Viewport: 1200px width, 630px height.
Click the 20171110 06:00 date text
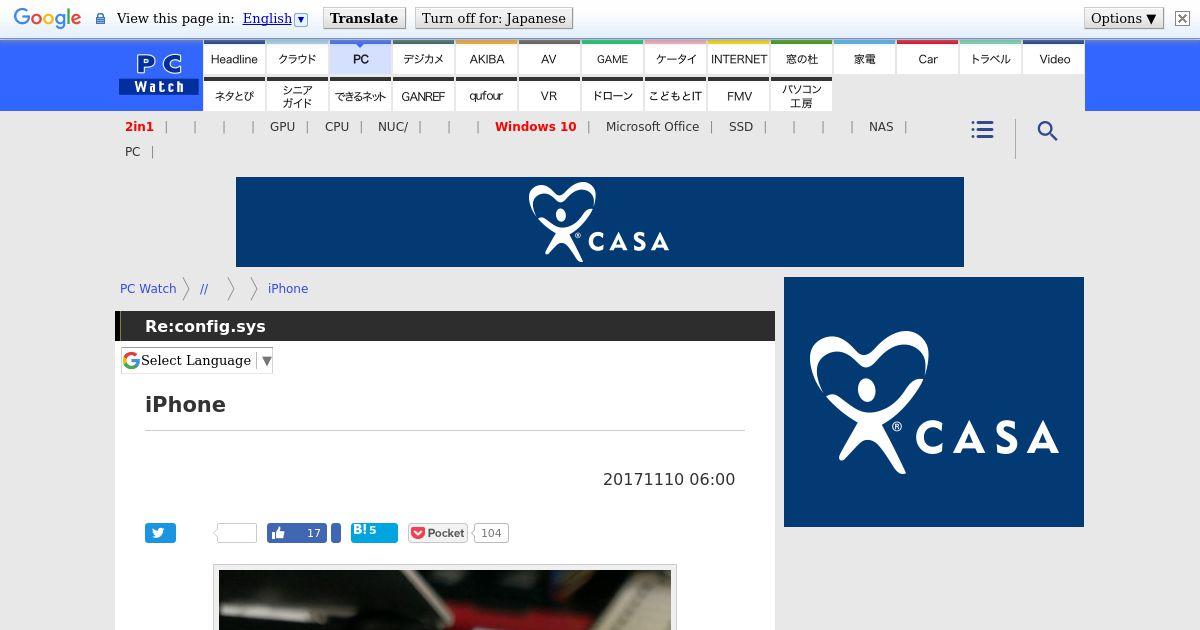(x=669, y=479)
